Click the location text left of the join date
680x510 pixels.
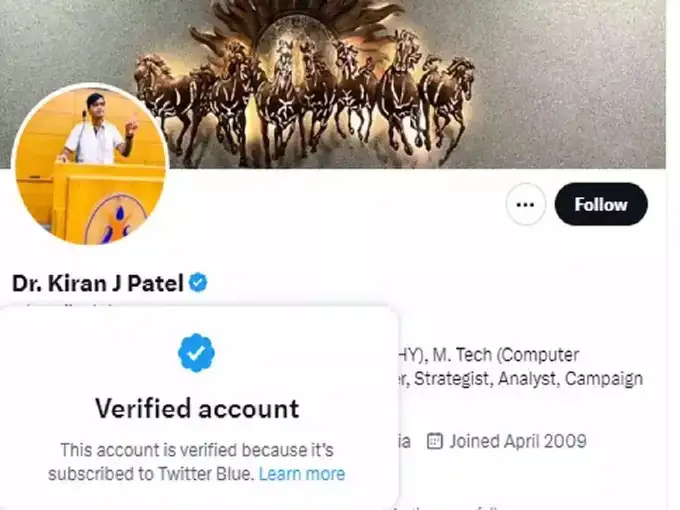tap(404, 441)
